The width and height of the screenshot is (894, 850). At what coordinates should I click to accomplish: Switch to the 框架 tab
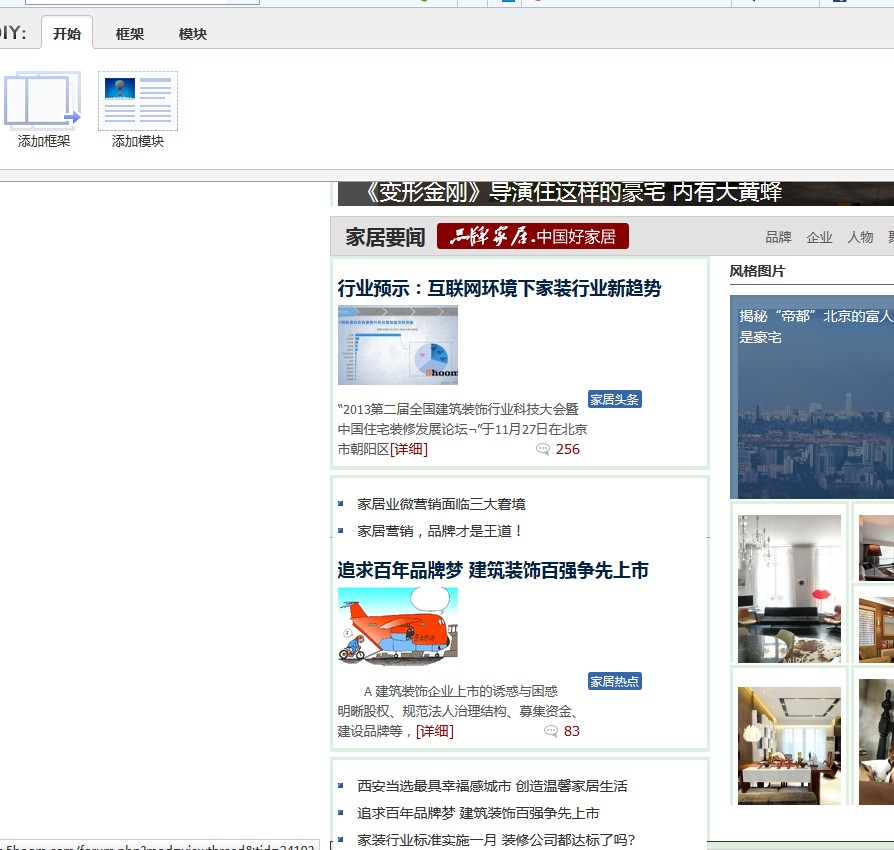click(129, 34)
